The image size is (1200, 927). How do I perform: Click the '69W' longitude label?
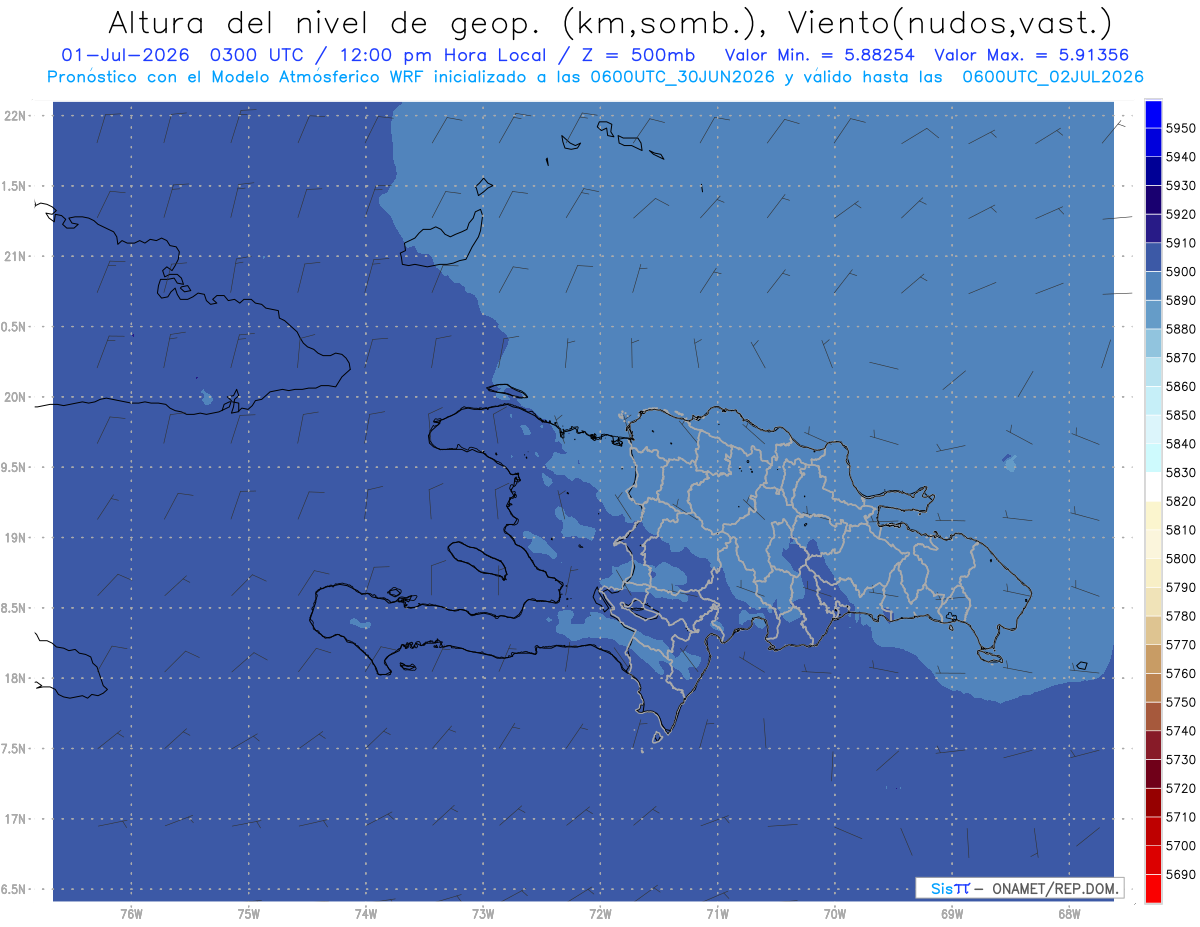coord(952,914)
